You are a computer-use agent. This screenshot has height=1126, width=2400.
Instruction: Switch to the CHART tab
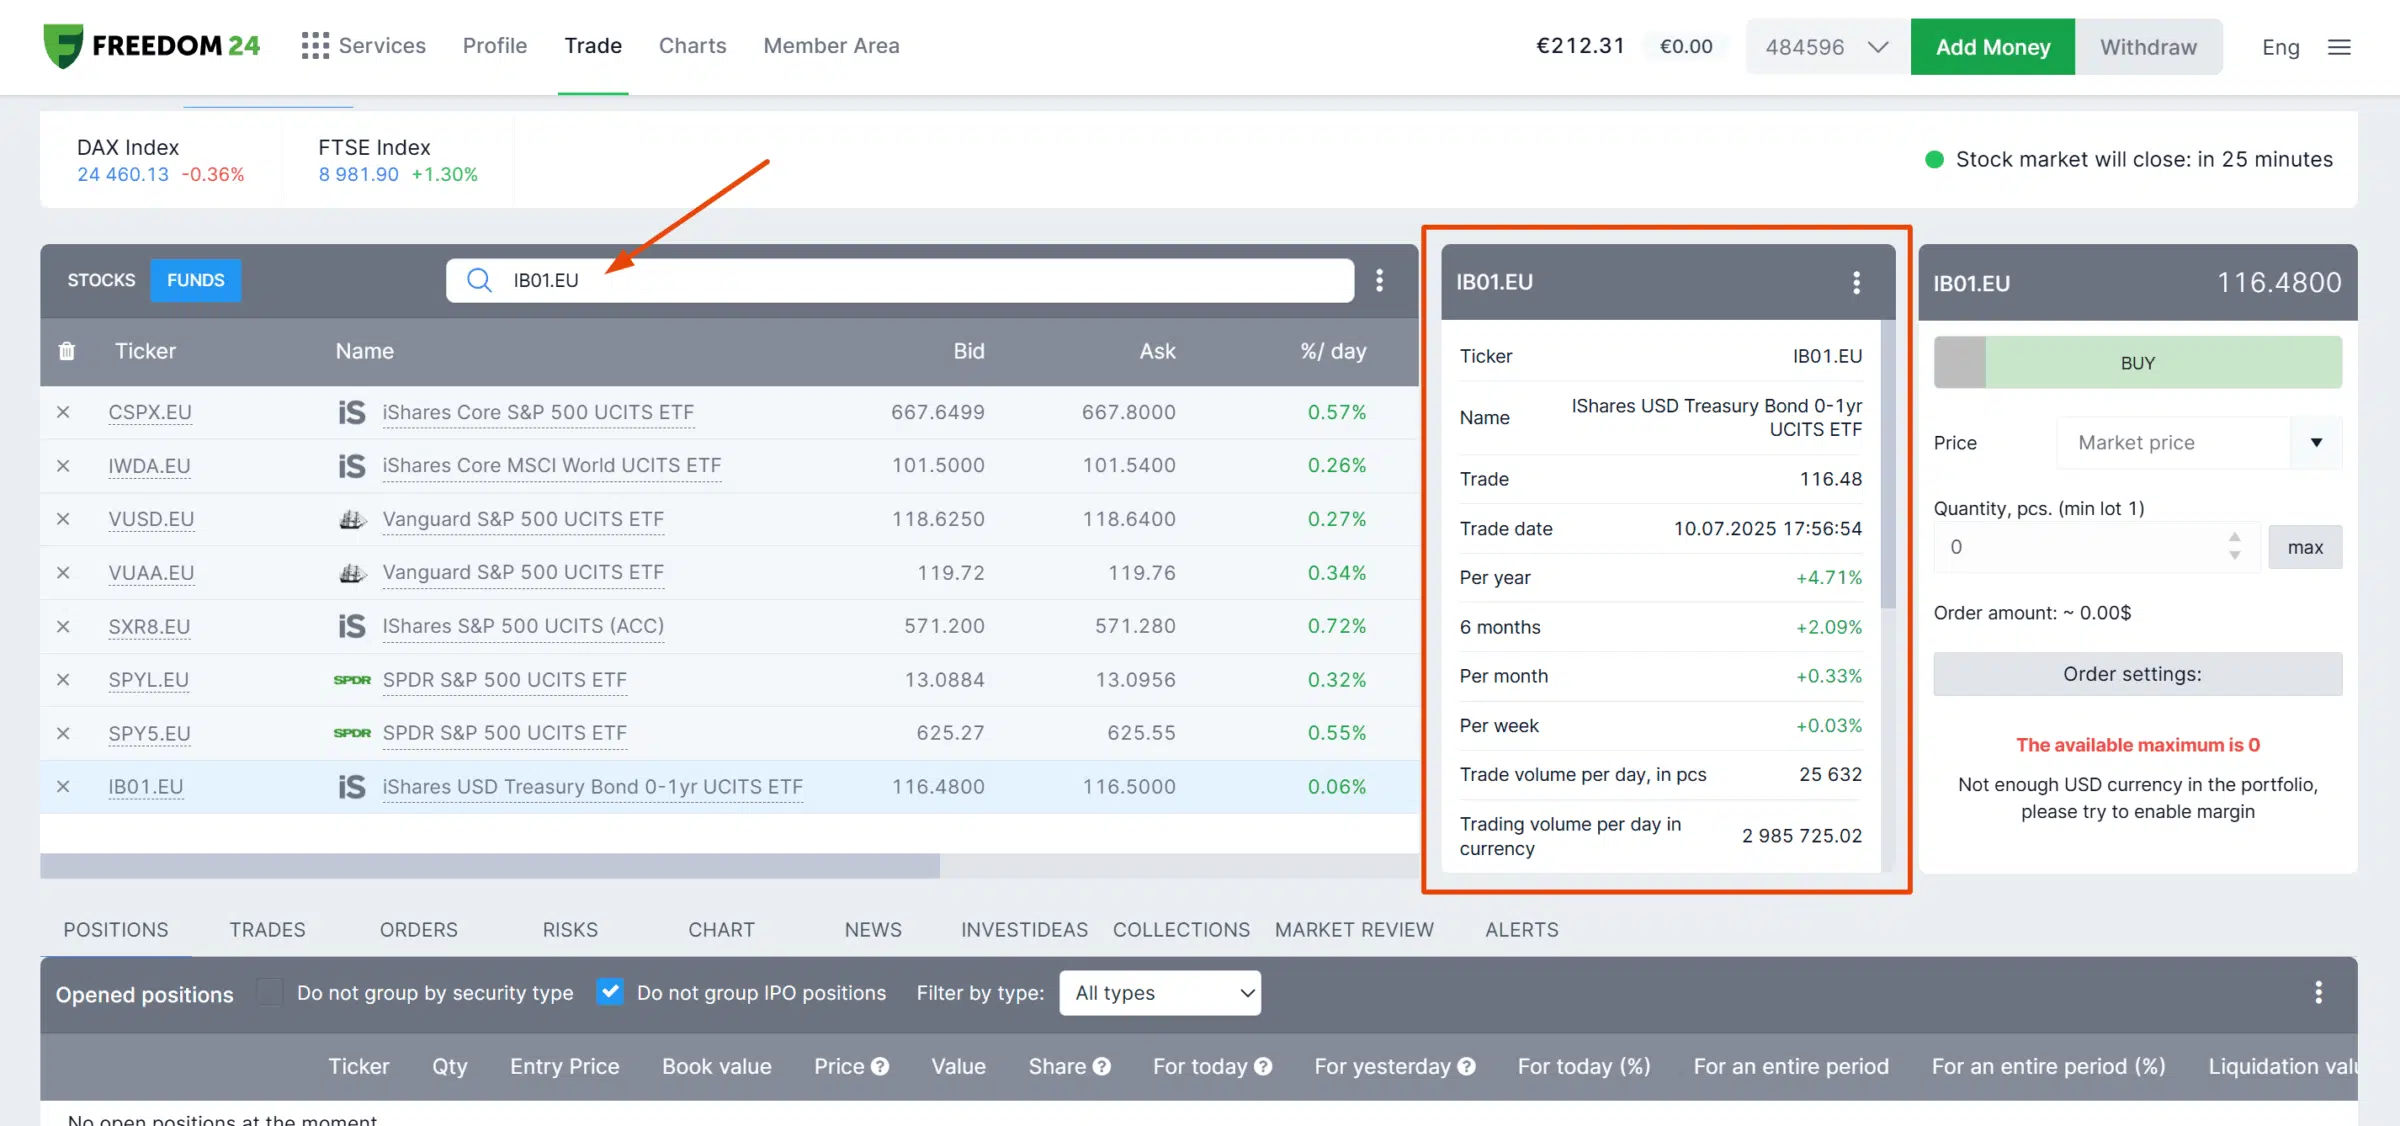(x=721, y=930)
